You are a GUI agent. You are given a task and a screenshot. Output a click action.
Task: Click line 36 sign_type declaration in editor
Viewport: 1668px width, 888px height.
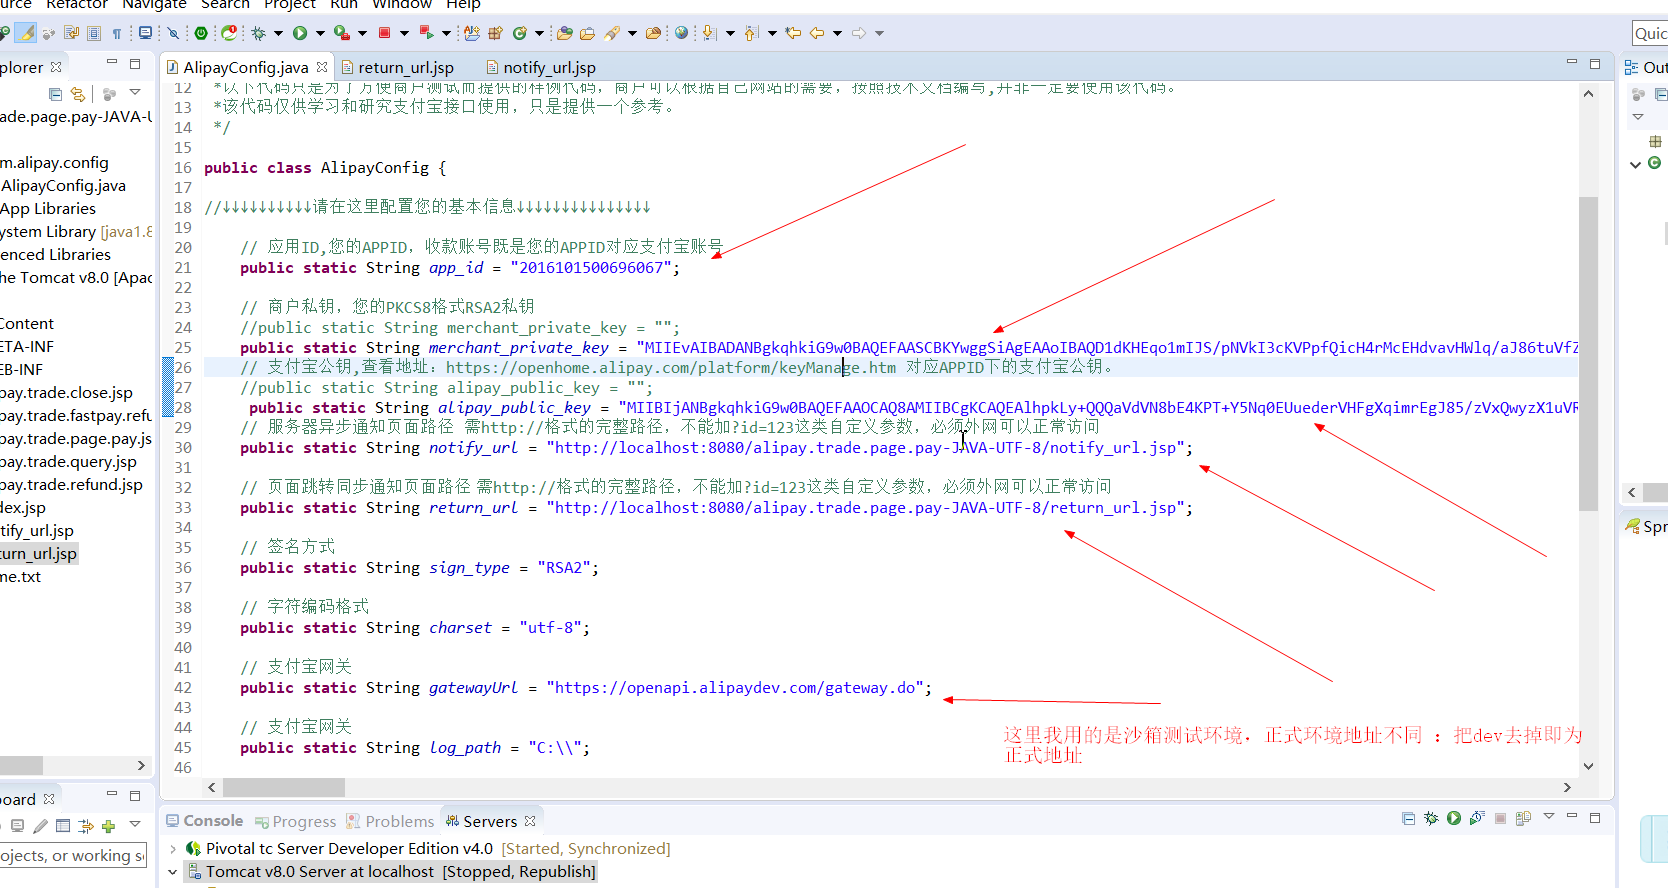(420, 567)
